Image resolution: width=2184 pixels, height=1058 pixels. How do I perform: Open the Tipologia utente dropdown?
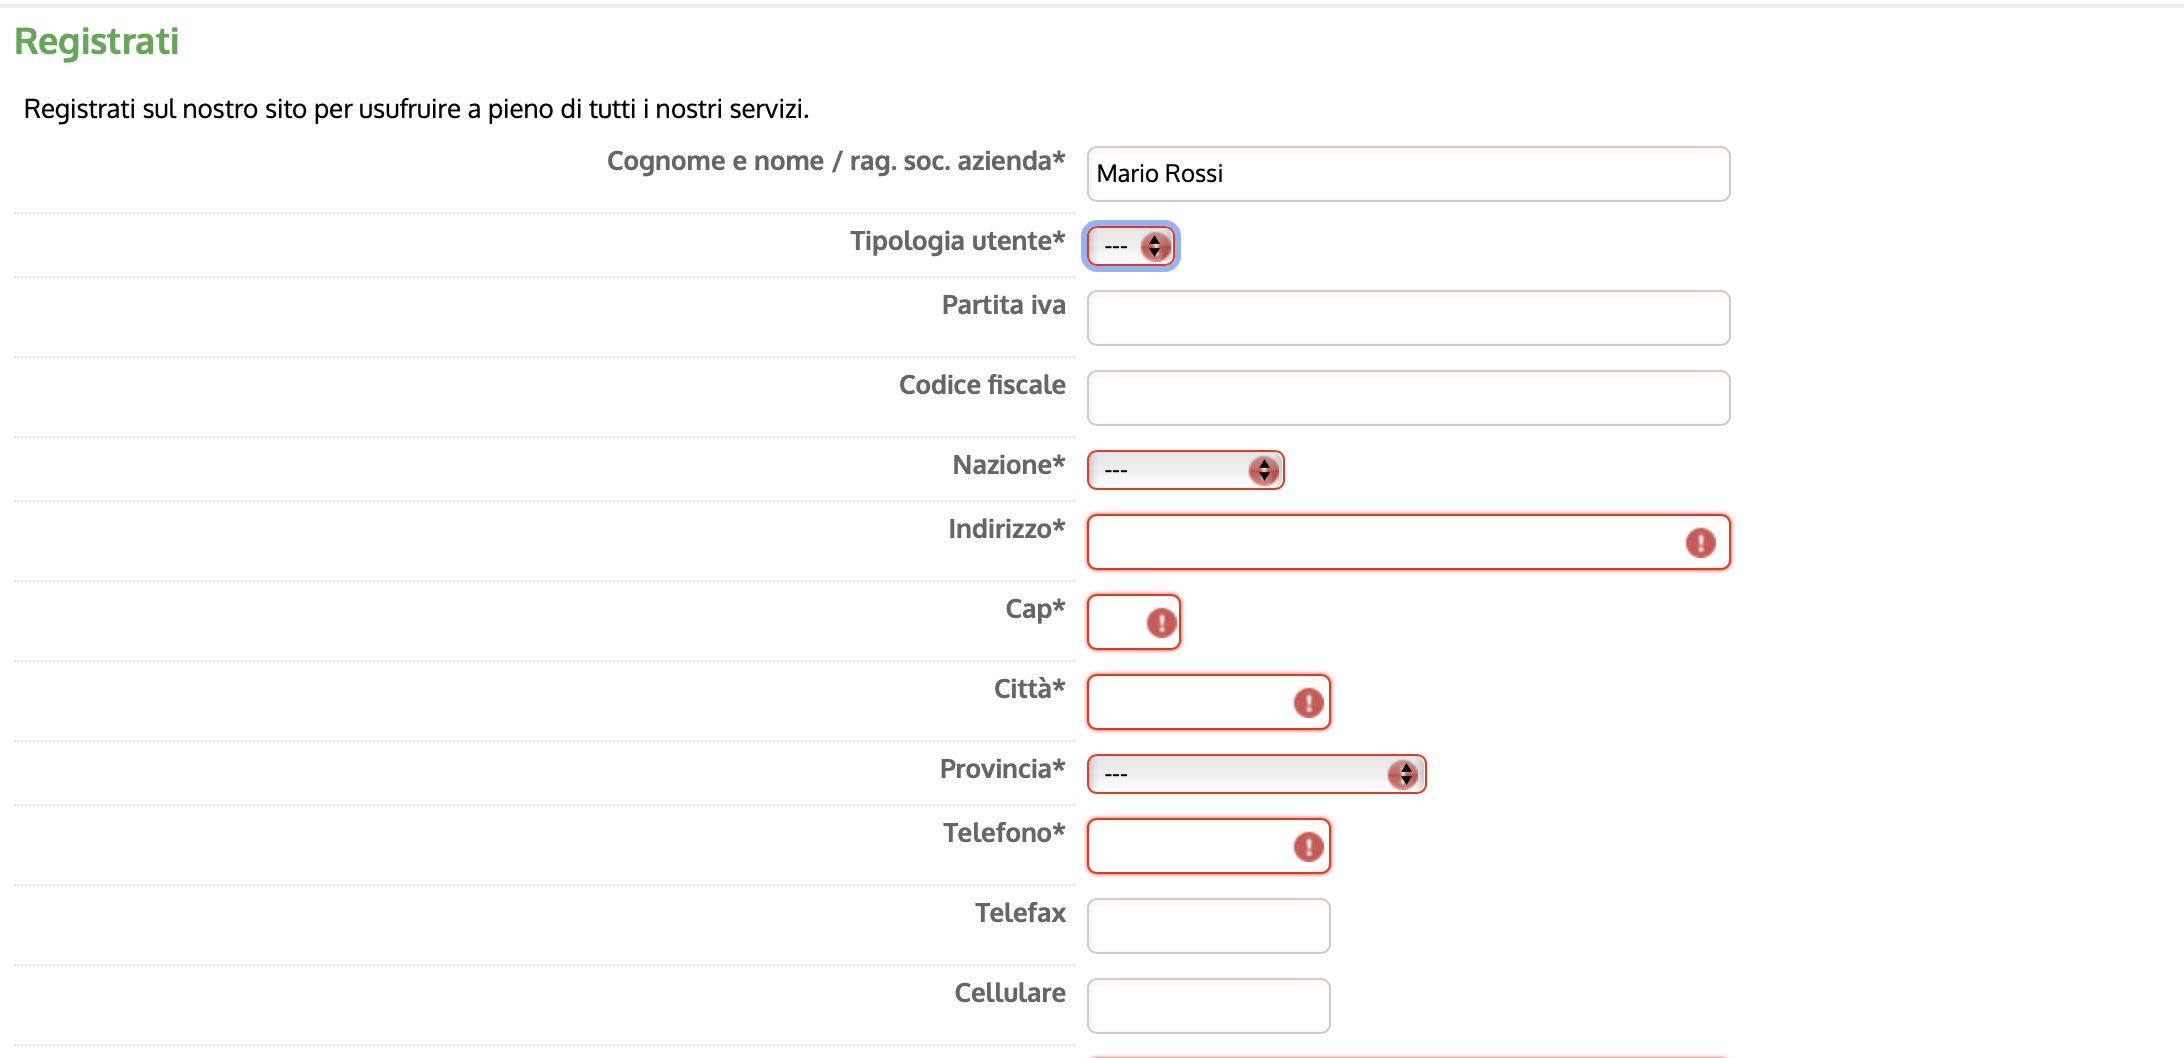tap(1131, 246)
